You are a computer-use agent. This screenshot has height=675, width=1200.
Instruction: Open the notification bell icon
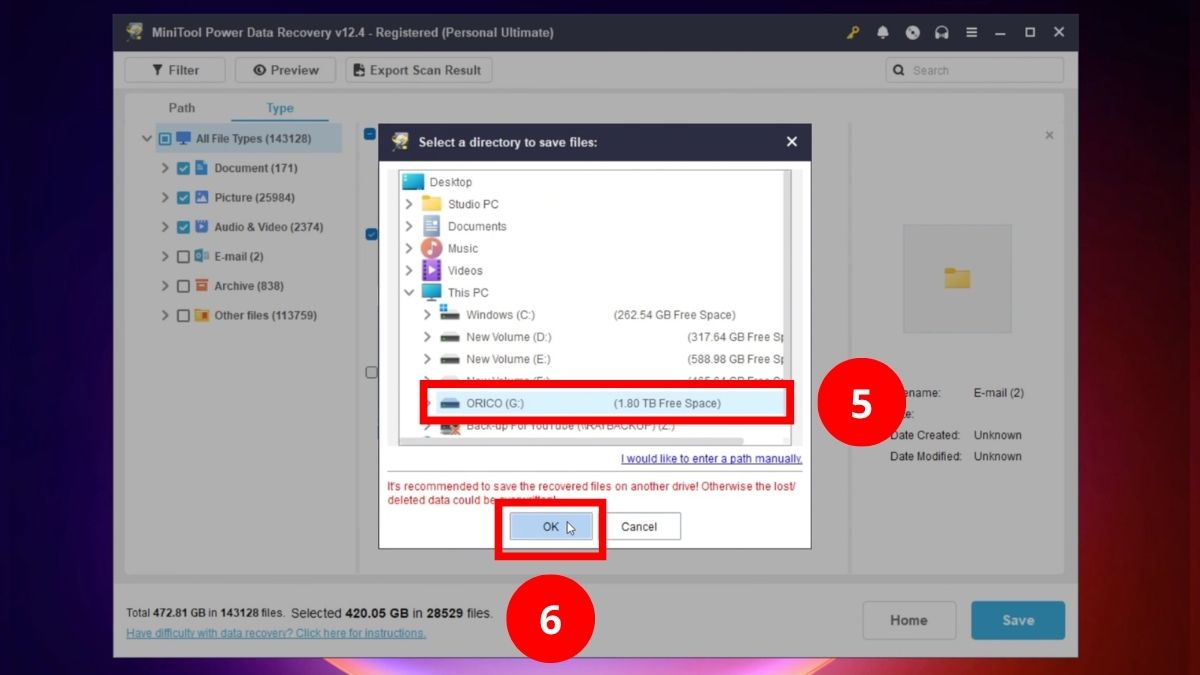[x=883, y=32]
